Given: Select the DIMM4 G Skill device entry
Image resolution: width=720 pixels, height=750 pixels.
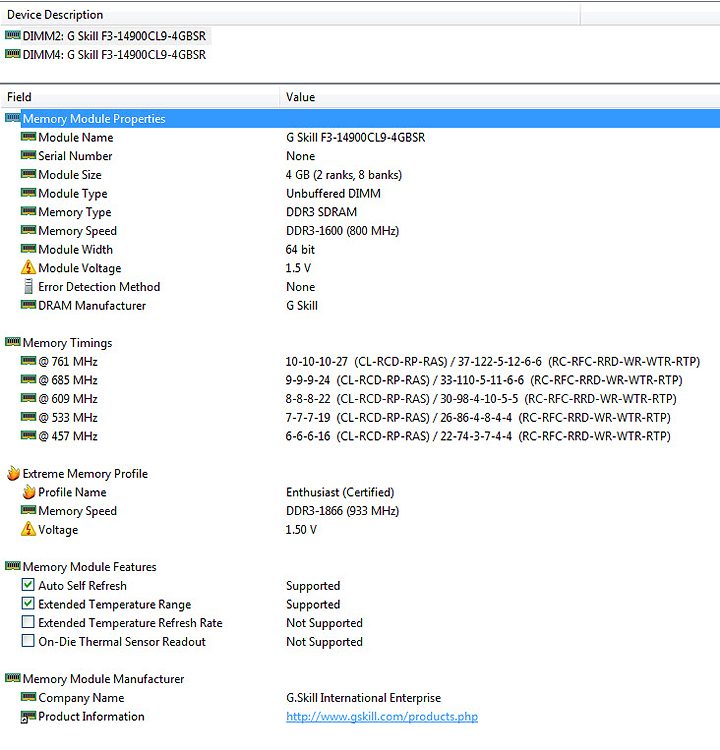Looking at the screenshot, I should [x=114, y=55].
